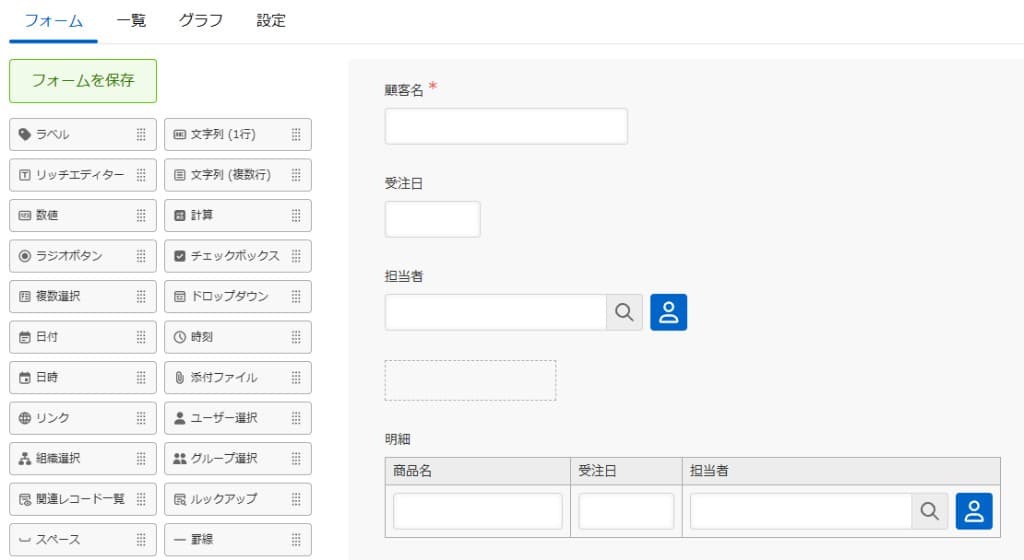Click the 商品名 column header

(x=477, y=471)
